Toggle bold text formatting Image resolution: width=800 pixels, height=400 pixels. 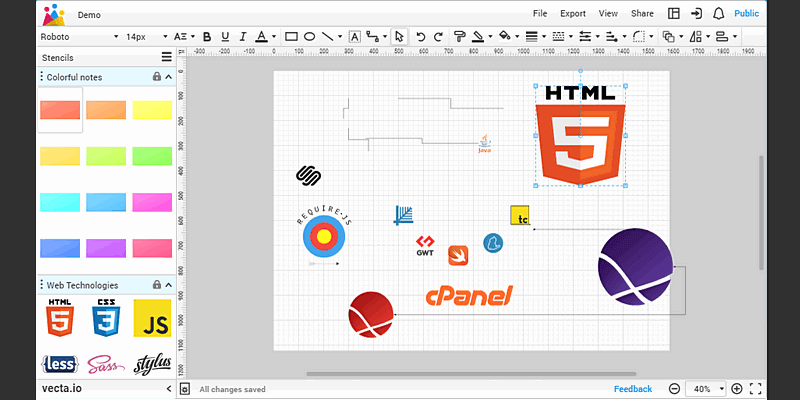[207, 37]
